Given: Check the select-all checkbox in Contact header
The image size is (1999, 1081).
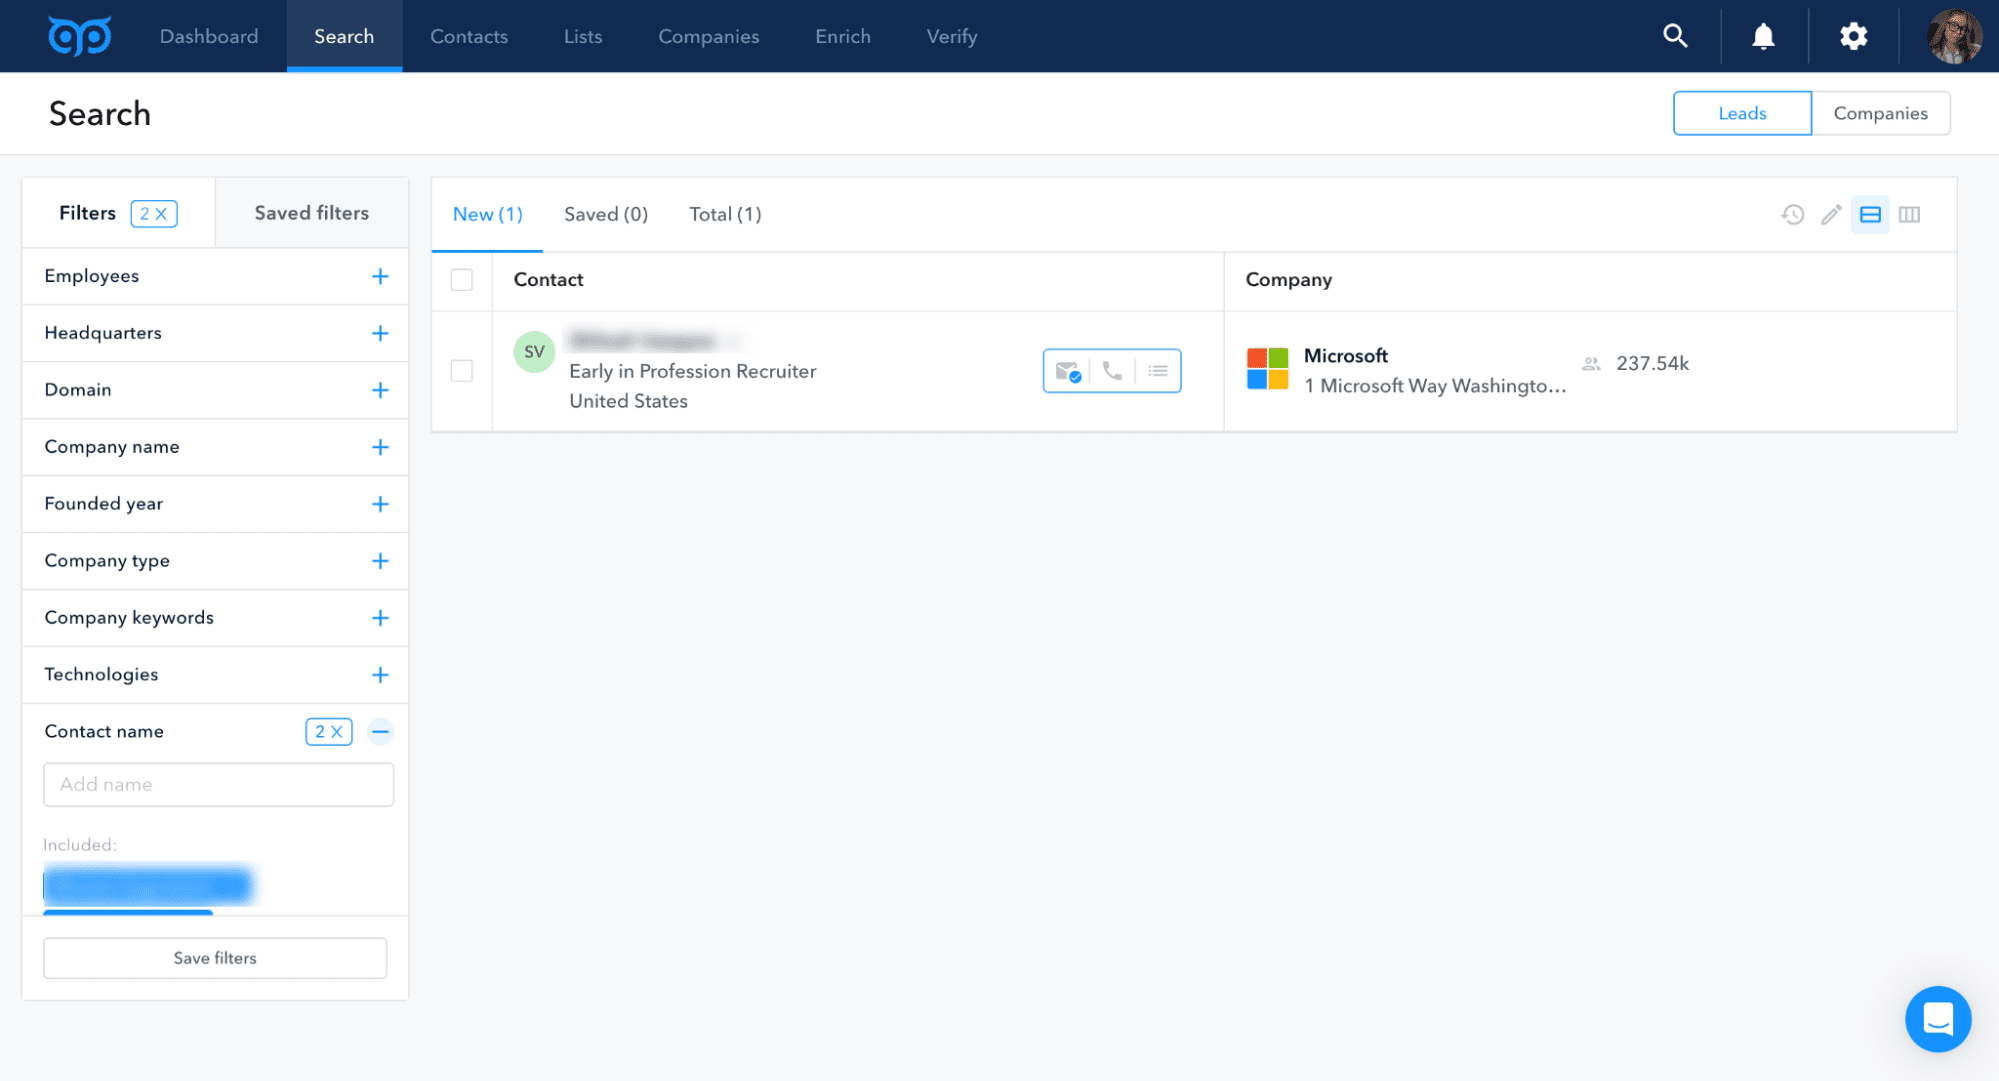Looking at the screenshot, I should pos(462,280).
